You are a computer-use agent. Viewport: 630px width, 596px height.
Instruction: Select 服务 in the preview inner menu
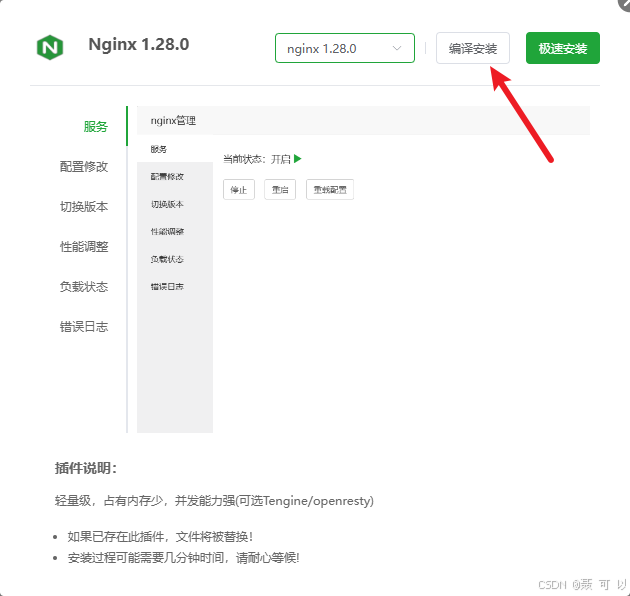click(x=158, y=149)
